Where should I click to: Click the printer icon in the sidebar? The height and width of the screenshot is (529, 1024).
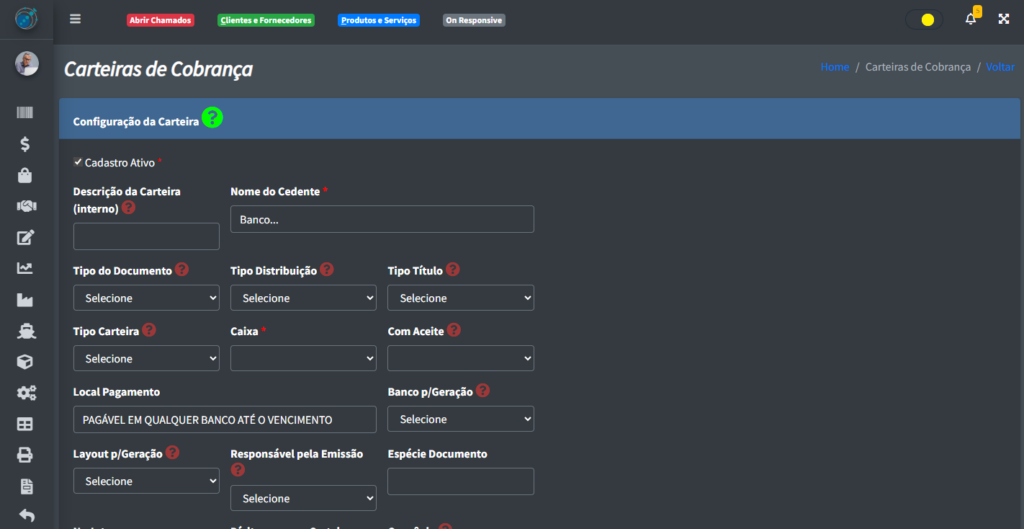[25, 455]
